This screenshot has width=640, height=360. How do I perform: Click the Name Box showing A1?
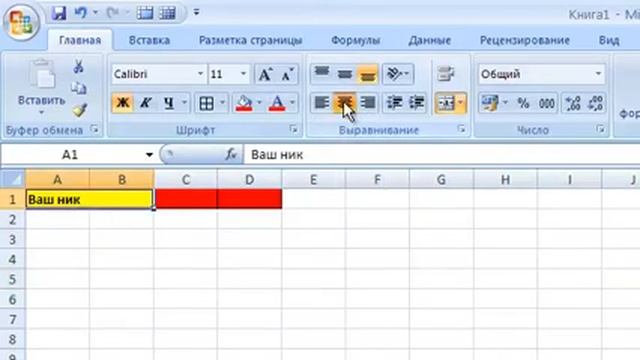(70, 155)
